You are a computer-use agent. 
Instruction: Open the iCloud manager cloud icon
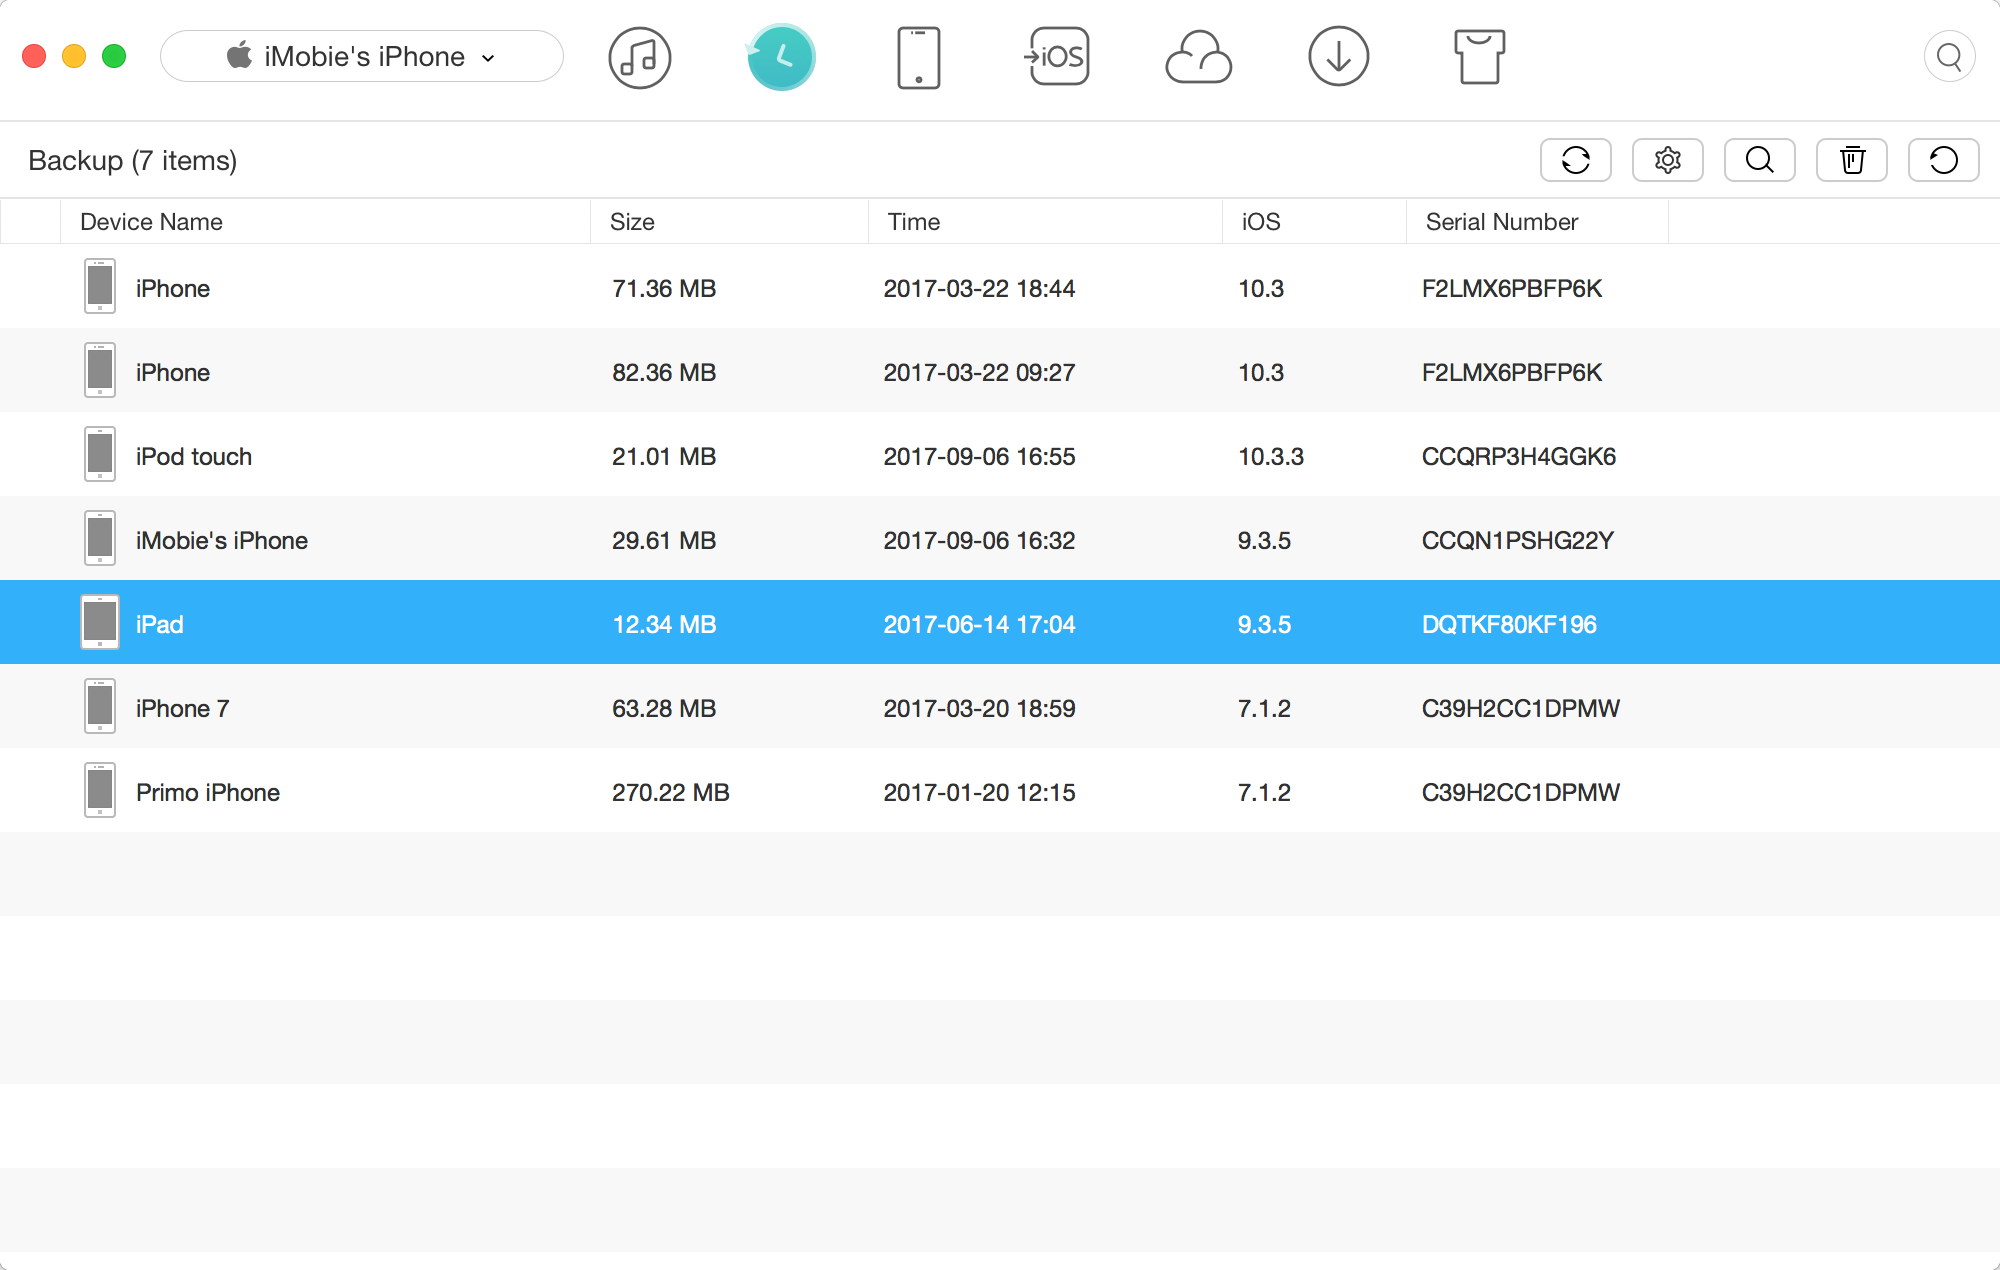pyautogui.click(x=1198, y=57)
